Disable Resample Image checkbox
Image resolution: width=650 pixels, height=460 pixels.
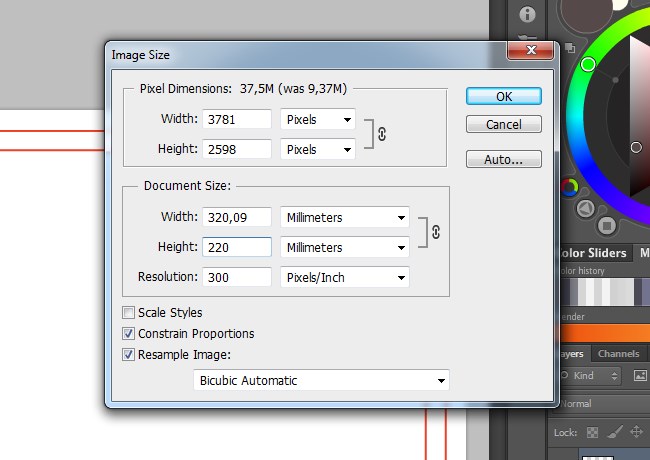128,355
